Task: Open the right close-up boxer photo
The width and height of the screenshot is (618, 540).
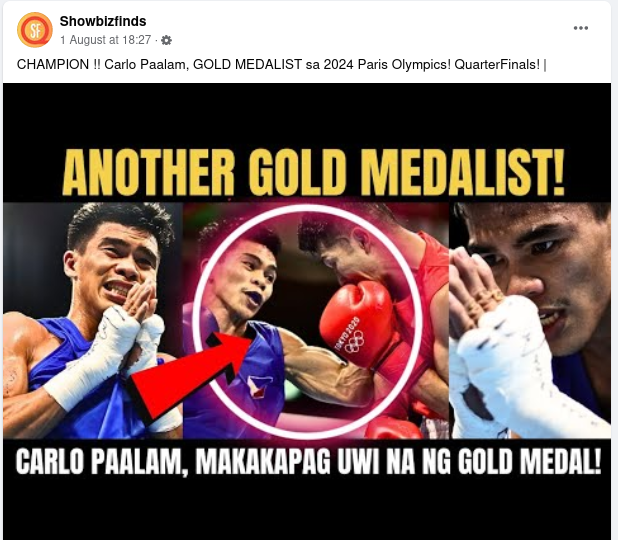Action: [x=530, y=320]
